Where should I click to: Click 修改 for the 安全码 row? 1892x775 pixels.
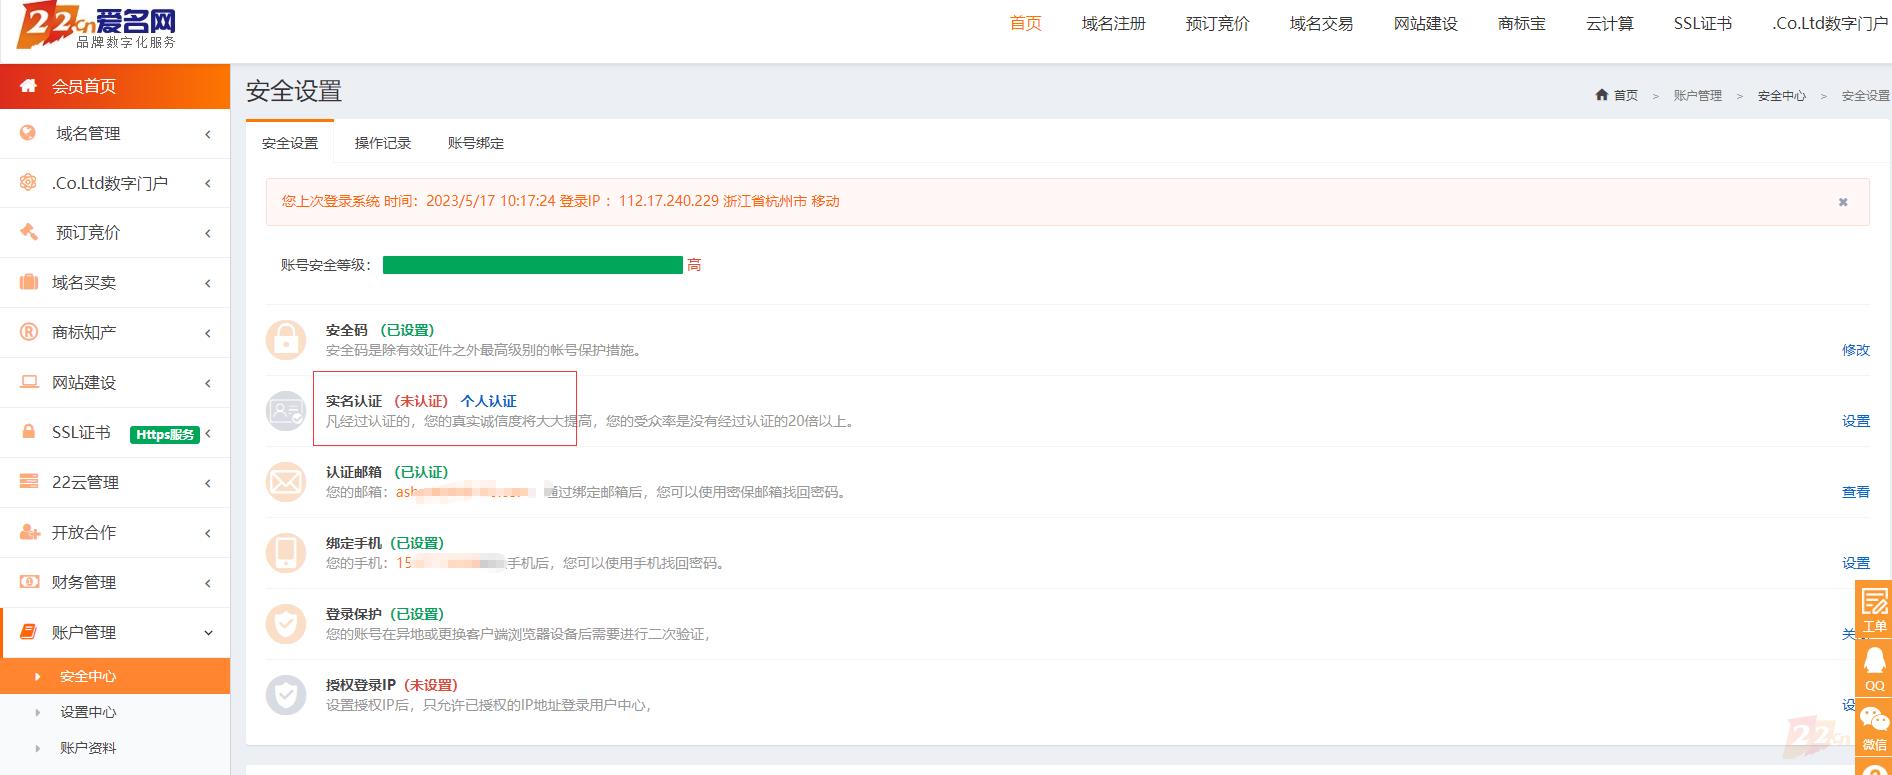point(1856,350)
